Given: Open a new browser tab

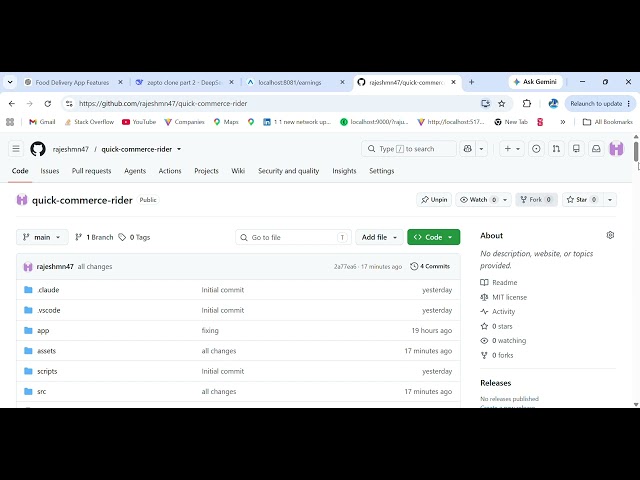Looking at the screenshot, I should click(x=471, y=82).
